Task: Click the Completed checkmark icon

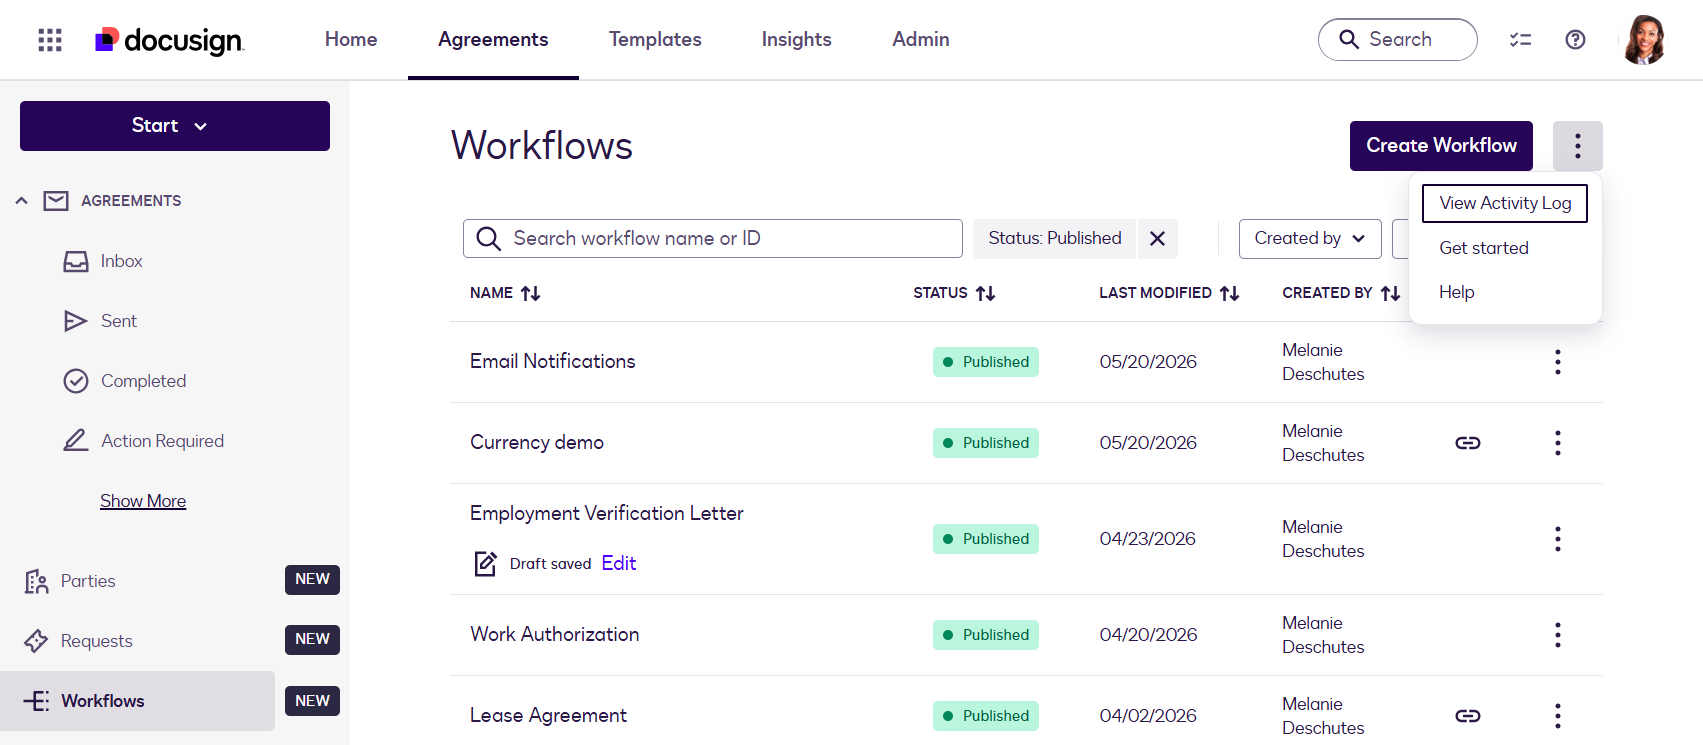Action: pos(76,381)
